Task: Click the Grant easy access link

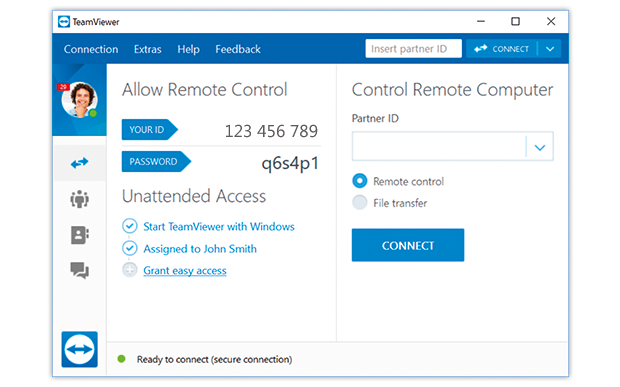Action: [x=185, y=270]
